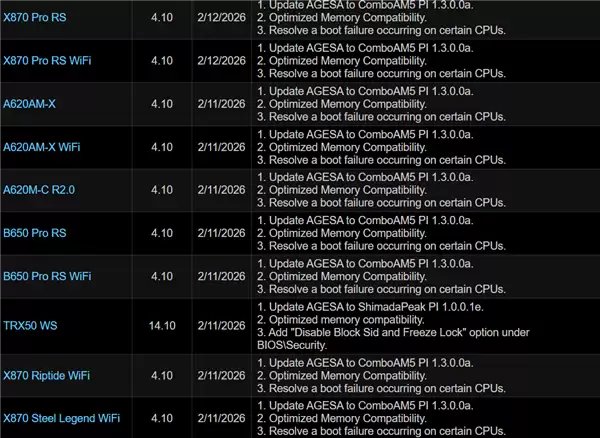Screen dimensions: 600x438
Task: Open the X870 Pro RS motherboard link
Action: (37, 17)
